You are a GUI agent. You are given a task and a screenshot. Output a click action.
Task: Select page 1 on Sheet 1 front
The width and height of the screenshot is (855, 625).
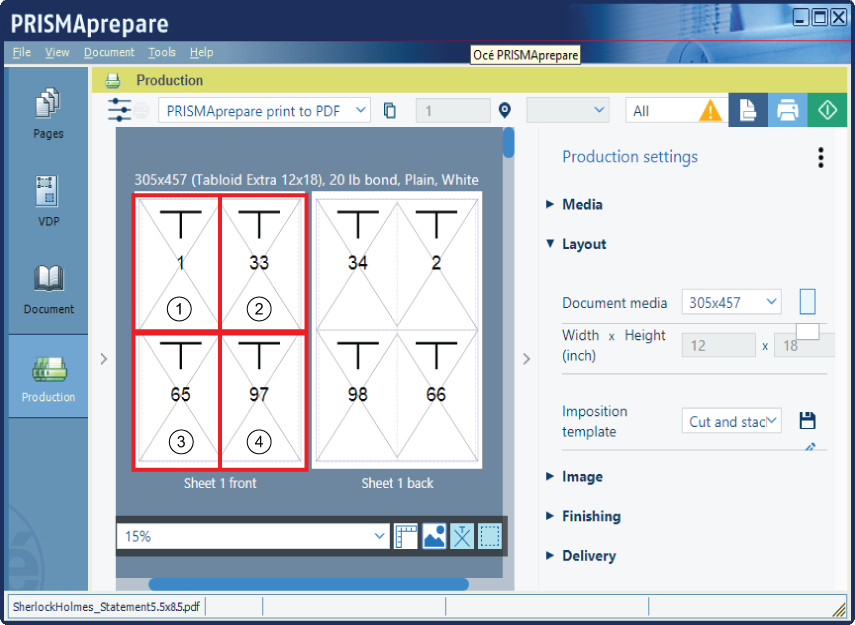tap(178, 263)
